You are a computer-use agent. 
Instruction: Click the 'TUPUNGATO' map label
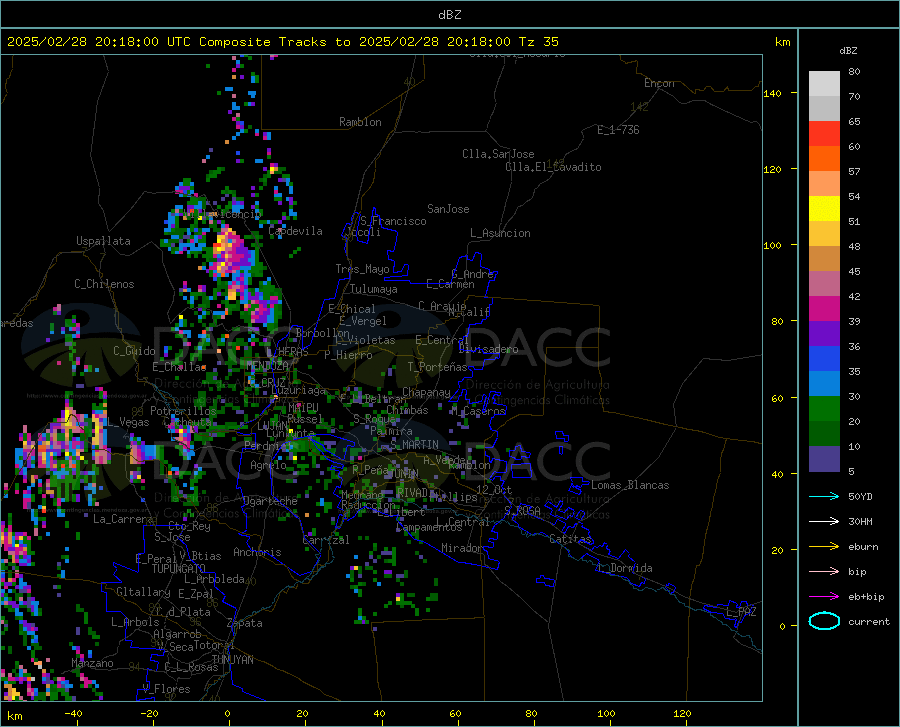(x=179, y=569)
